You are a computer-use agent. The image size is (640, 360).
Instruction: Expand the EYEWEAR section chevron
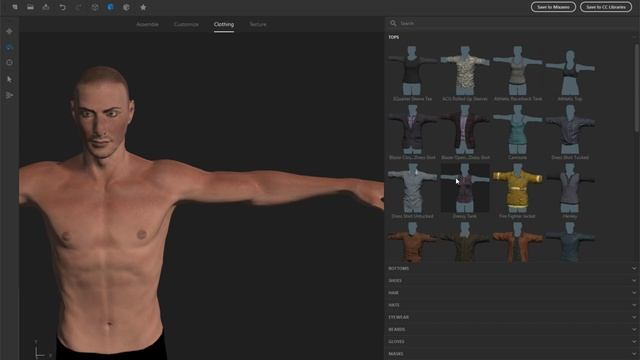coord(634,317)
